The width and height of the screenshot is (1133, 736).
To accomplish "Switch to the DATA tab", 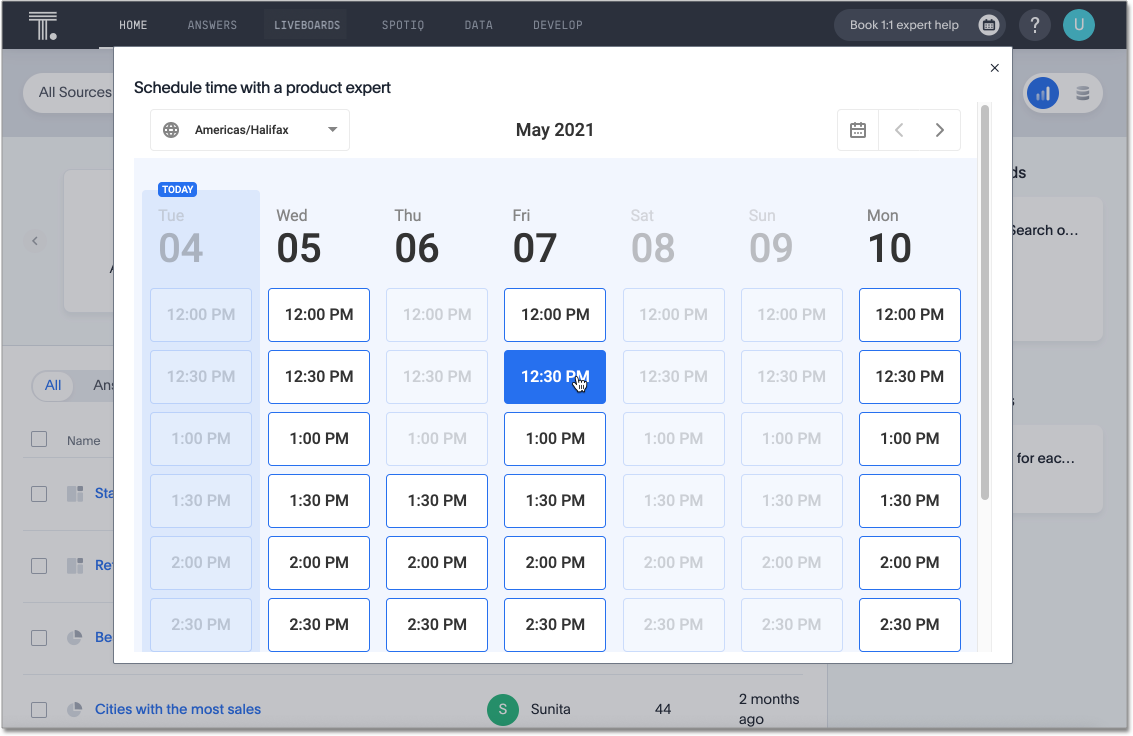I will pos(479,24).
